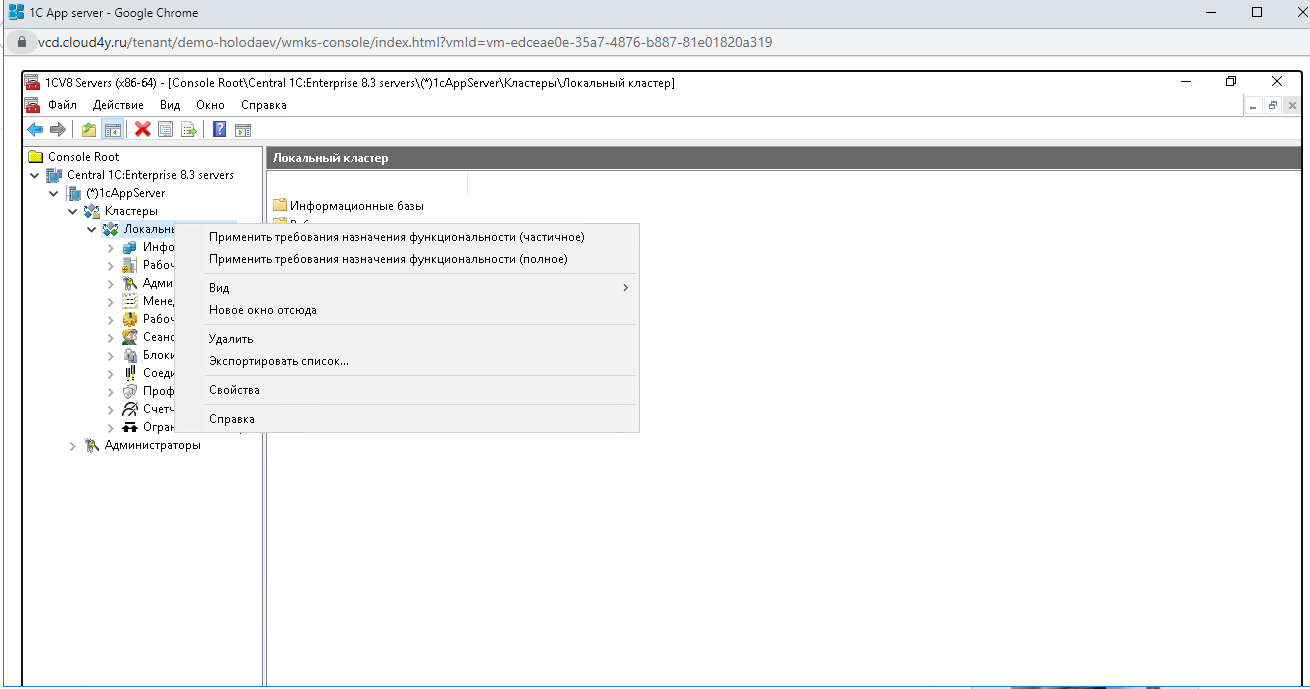Click the MMC icon left of Файл

[x=32, y=104]
